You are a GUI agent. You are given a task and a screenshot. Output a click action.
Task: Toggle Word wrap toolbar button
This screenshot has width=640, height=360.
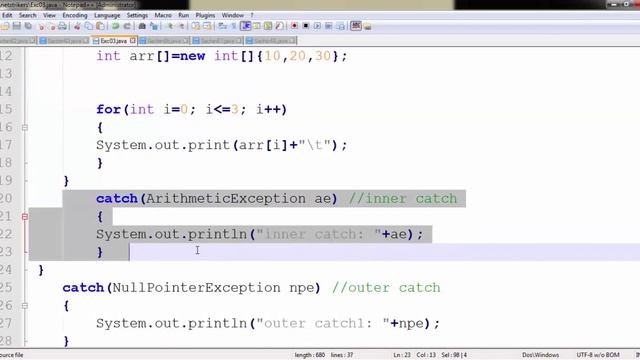(223, 26)
